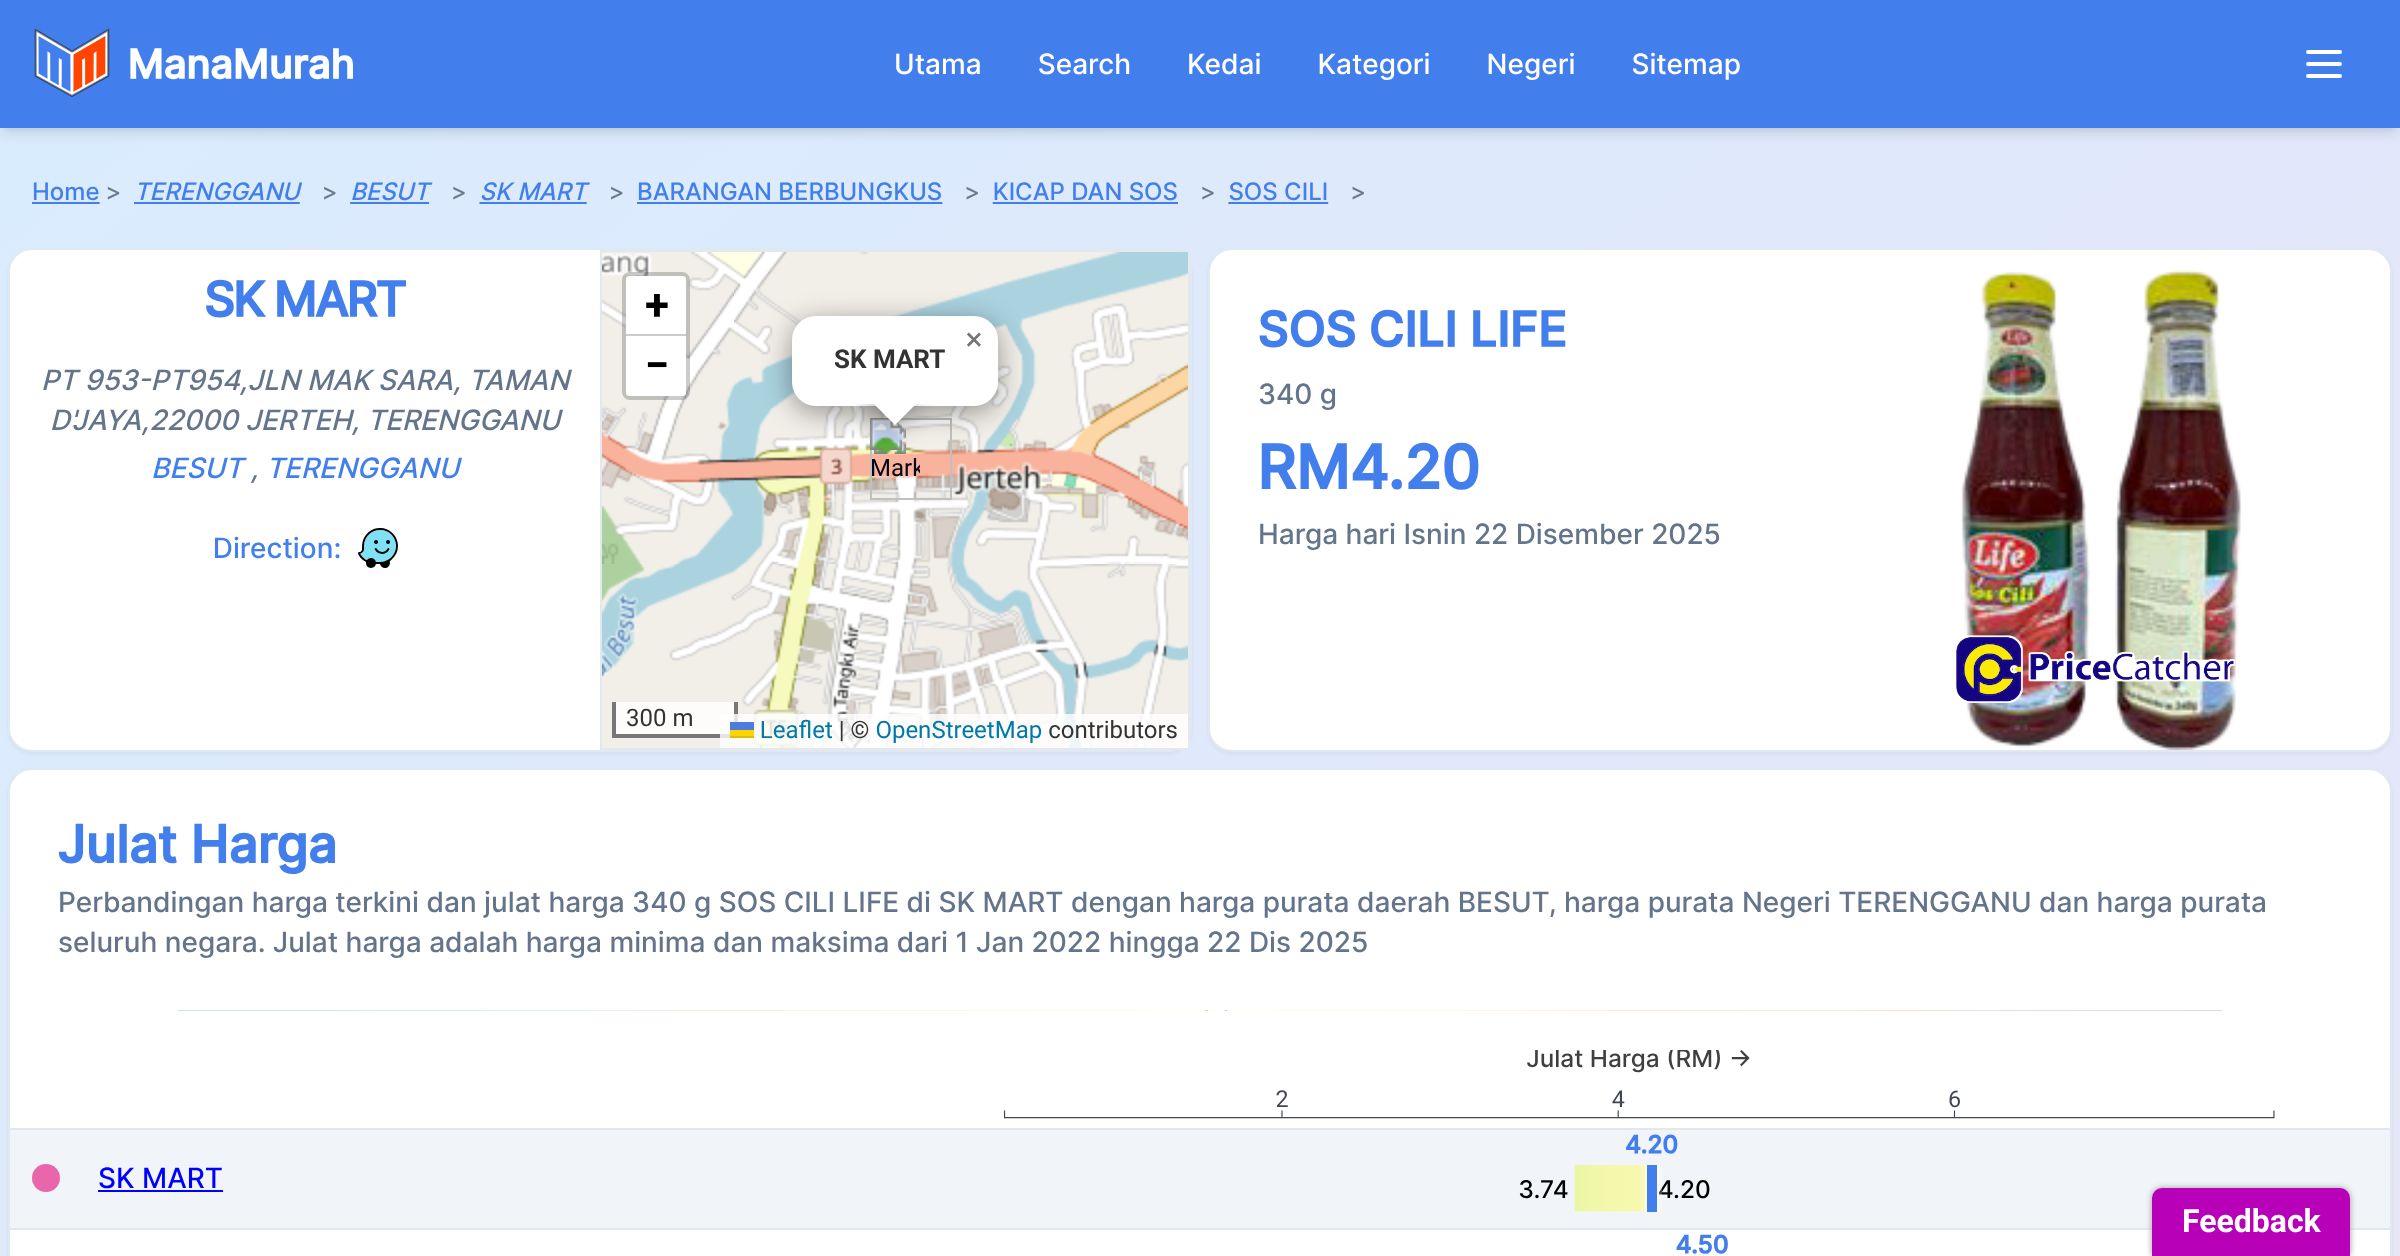Open Waze direction icon
2400x1256 pixels.
tap(378, 548)
